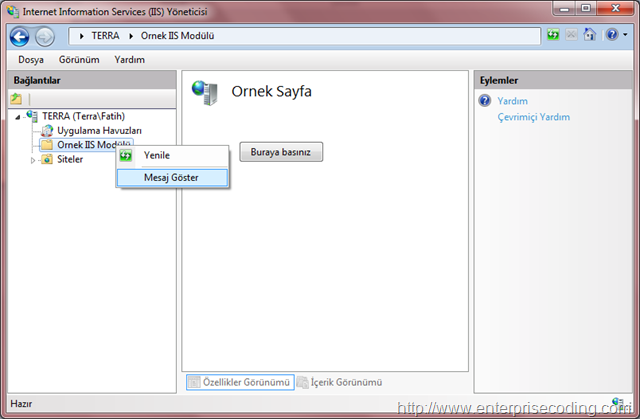The image size is (640, 419).
Task: Open the dropdown arrow next to toolbar help
Action: [x=625, y=35]
